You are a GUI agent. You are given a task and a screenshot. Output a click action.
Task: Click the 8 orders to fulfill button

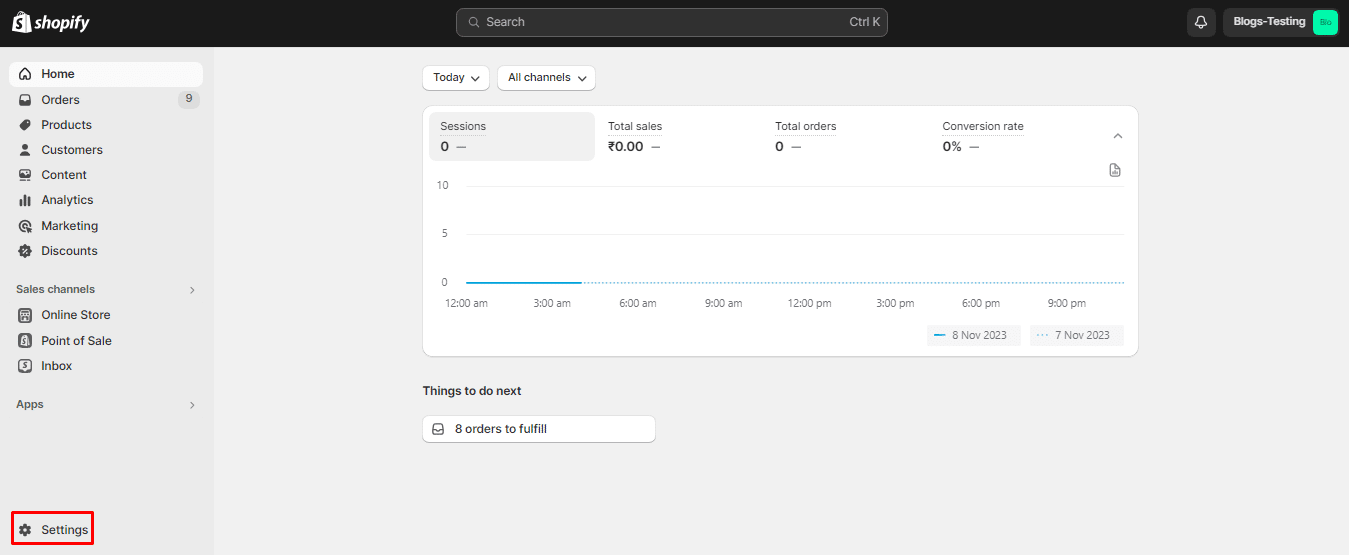tap(538, 429)
